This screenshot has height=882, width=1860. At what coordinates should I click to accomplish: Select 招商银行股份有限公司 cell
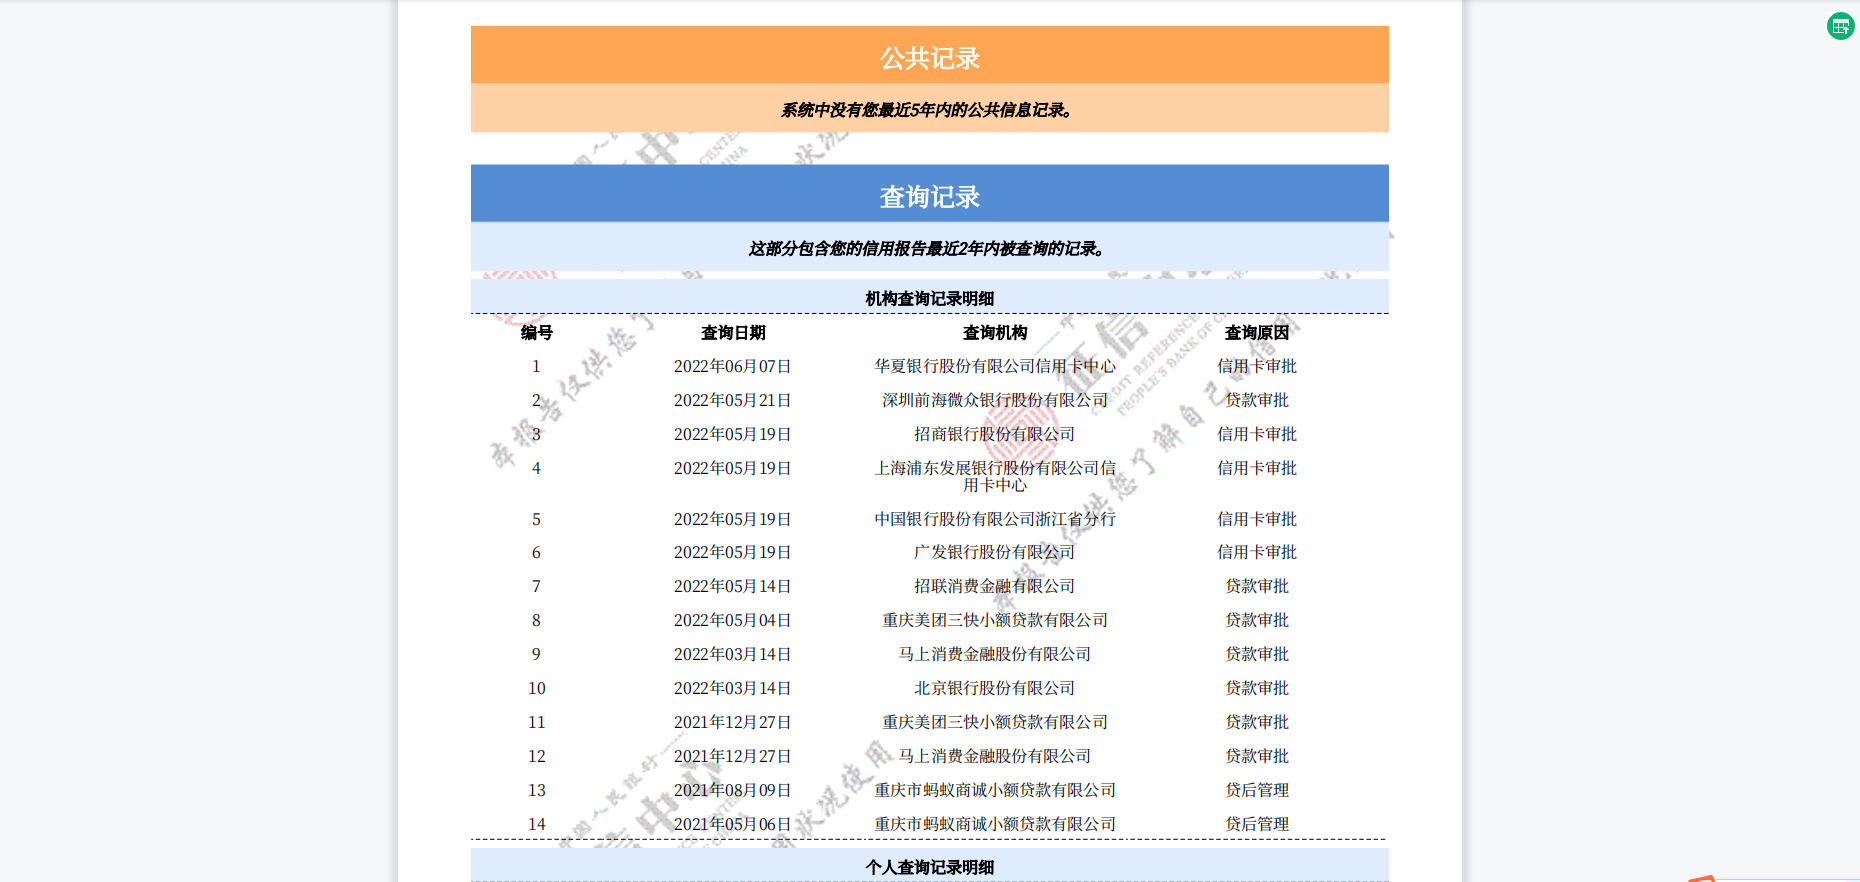pyautogui.click(x=995, y=434)
